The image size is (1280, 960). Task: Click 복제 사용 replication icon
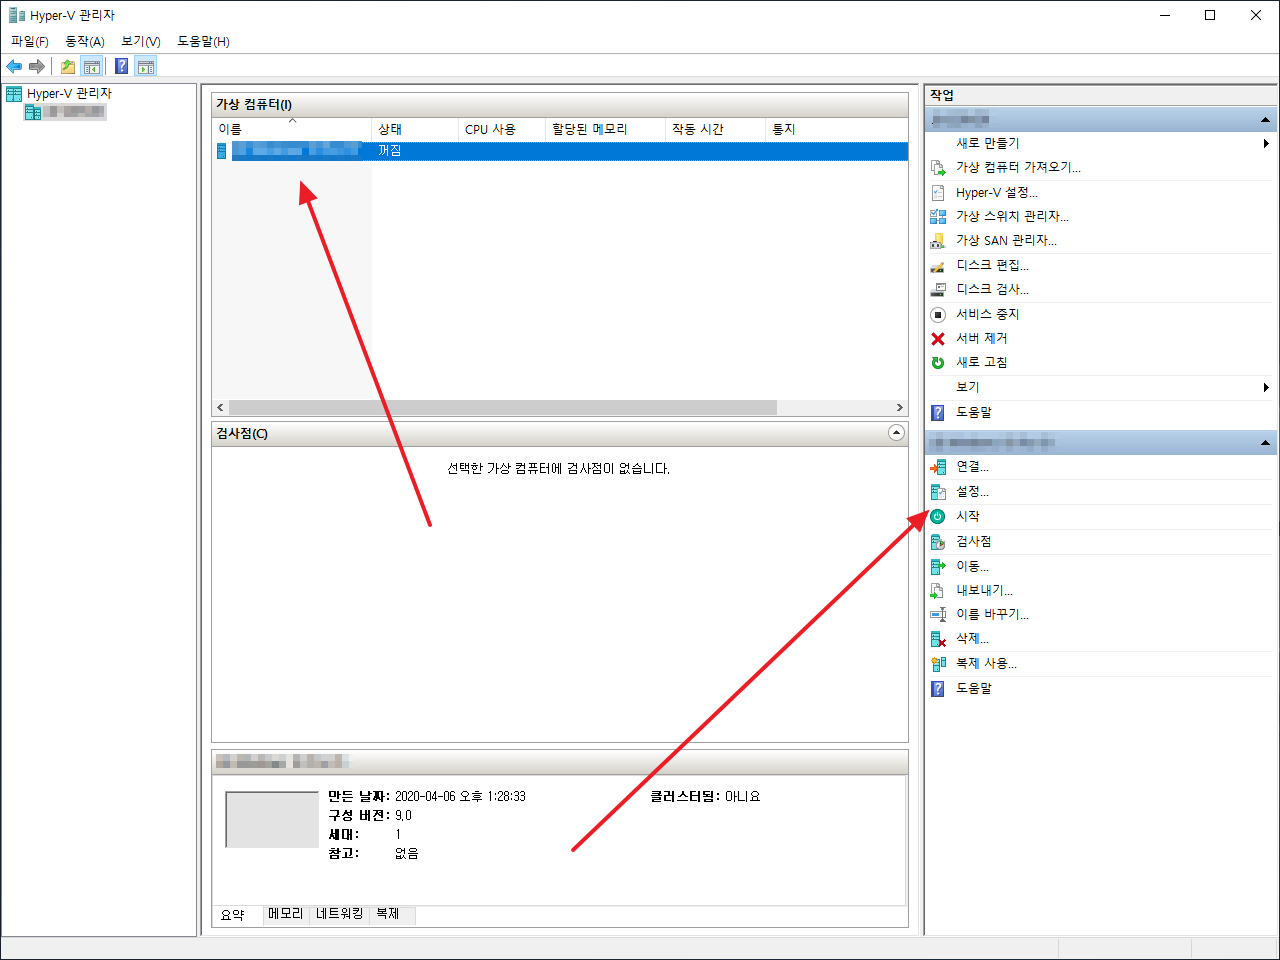(x=938, y=663)
